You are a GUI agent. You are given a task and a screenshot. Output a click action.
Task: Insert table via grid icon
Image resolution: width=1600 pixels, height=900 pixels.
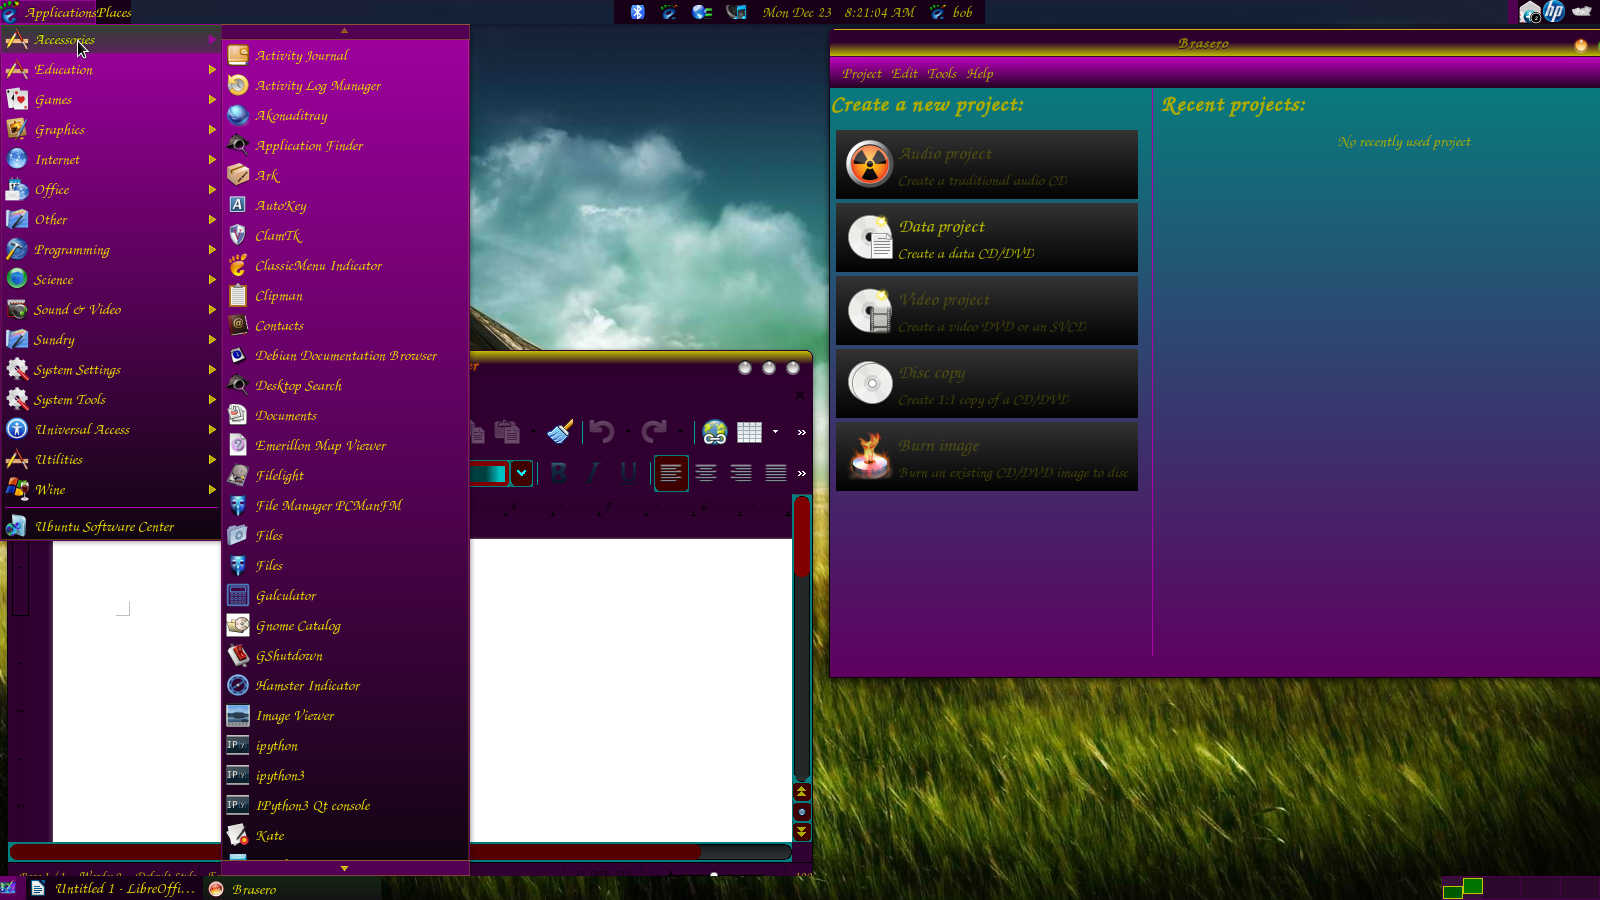pos(749,432)
